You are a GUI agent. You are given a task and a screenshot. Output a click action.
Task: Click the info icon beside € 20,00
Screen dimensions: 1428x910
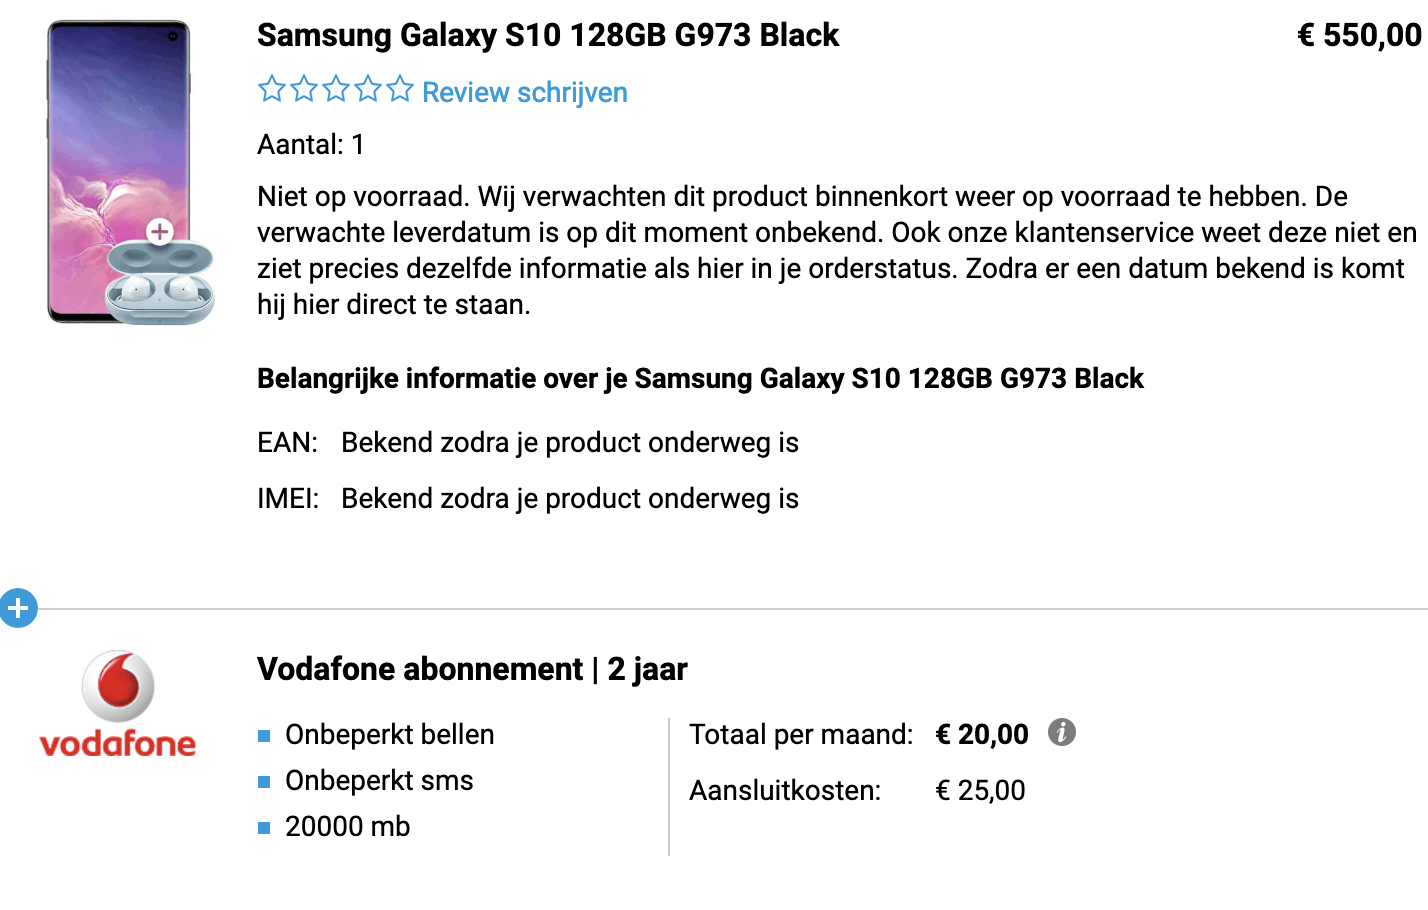click(1062, 732)
